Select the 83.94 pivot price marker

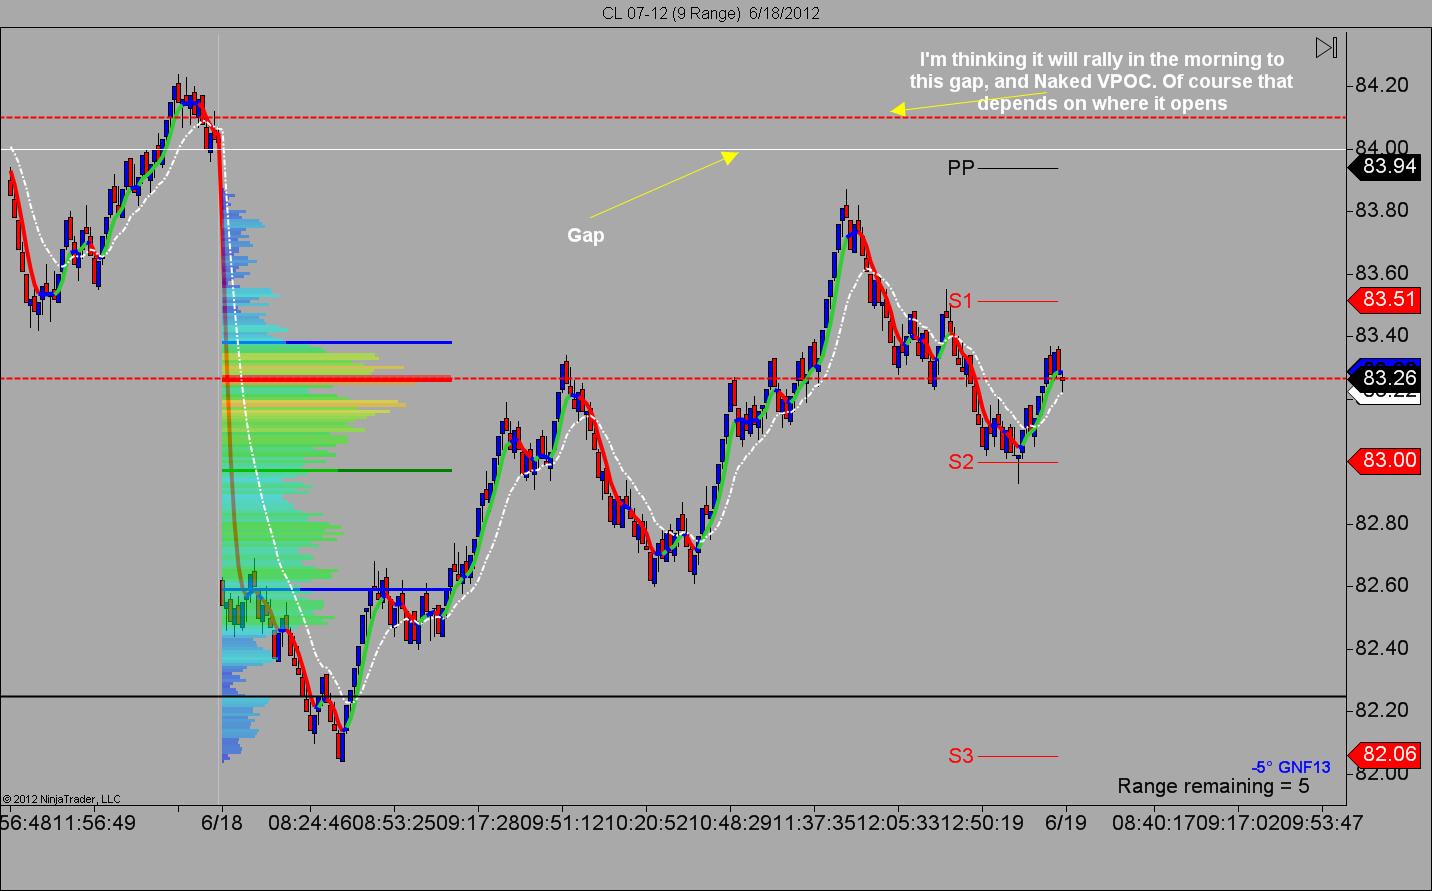(x=1385, y=166)
